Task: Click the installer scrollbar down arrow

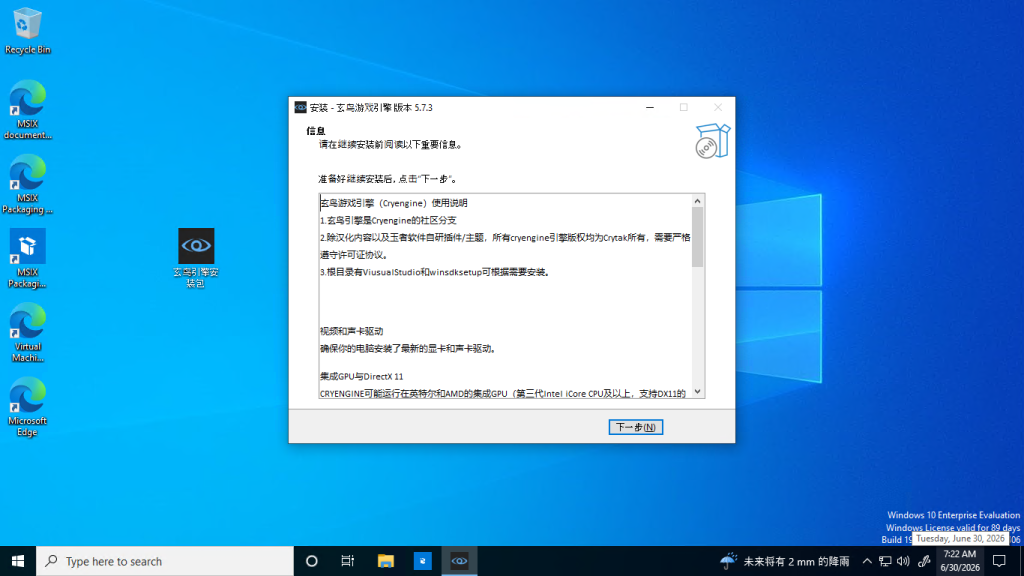Action: point(697,391)
